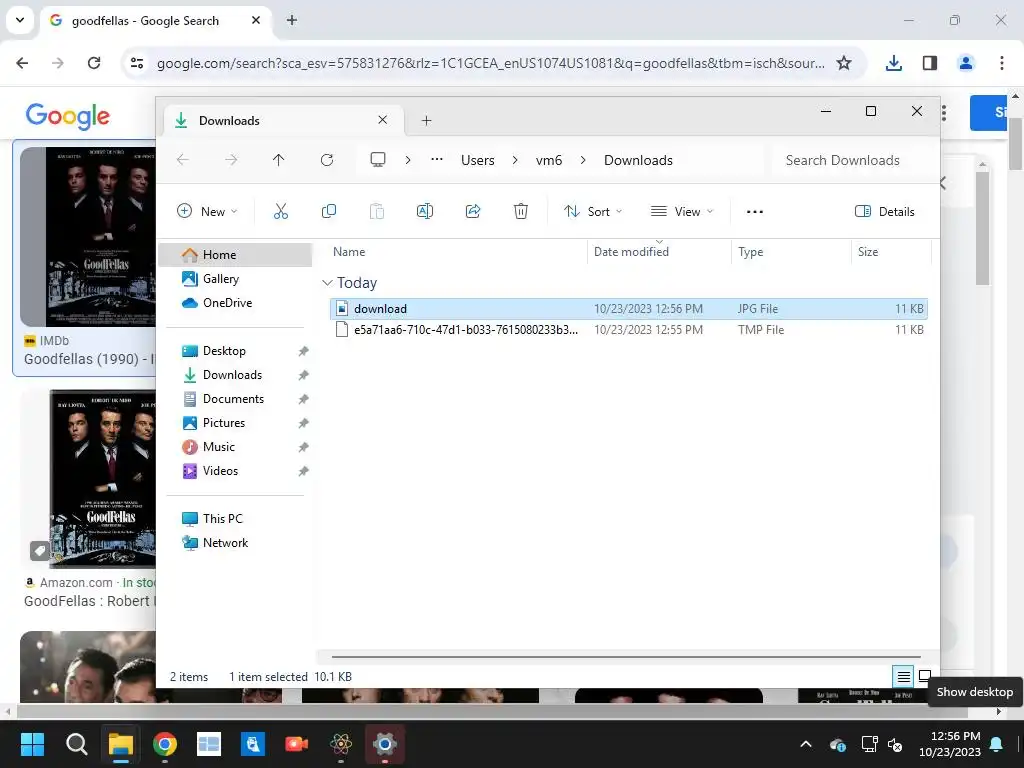Open Chrome's tab search dropdown arrow
The width and height of the screenshot is (1024, 768).
tap(20, 20)
